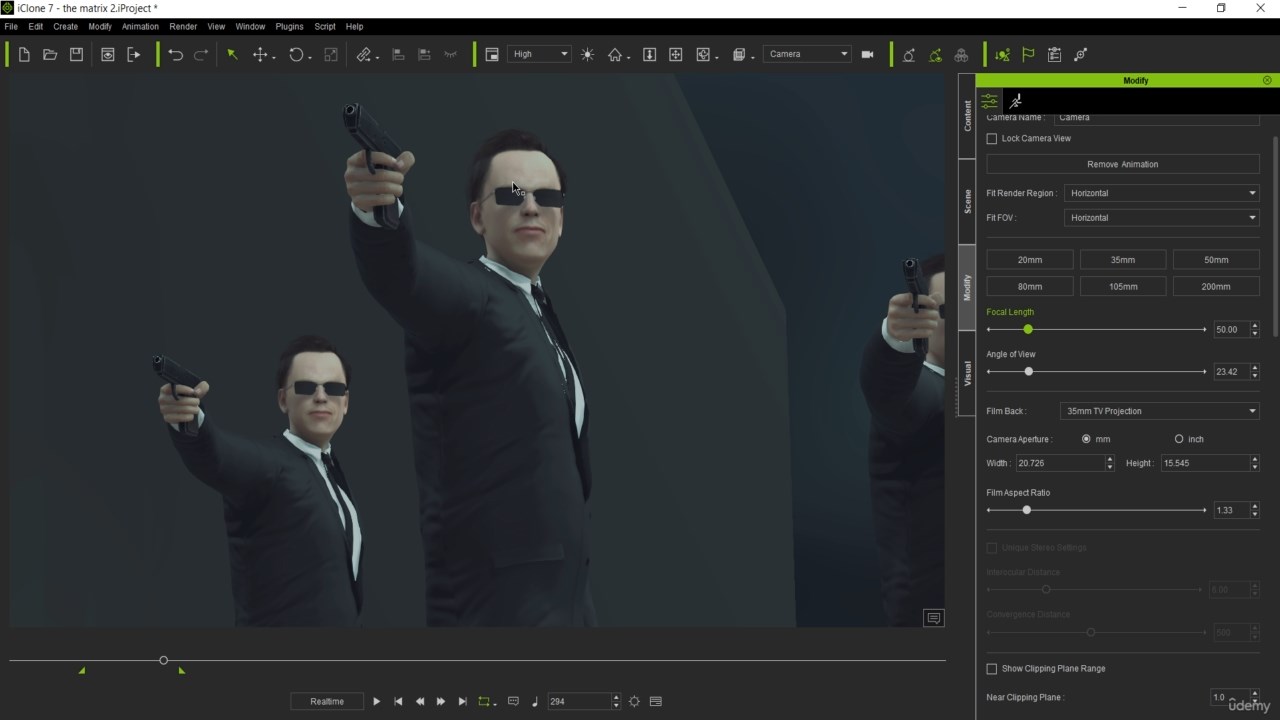Click the Remove Animation button
The image size is (1280, 720).
pyautogui.click(x=1123, y=164)
